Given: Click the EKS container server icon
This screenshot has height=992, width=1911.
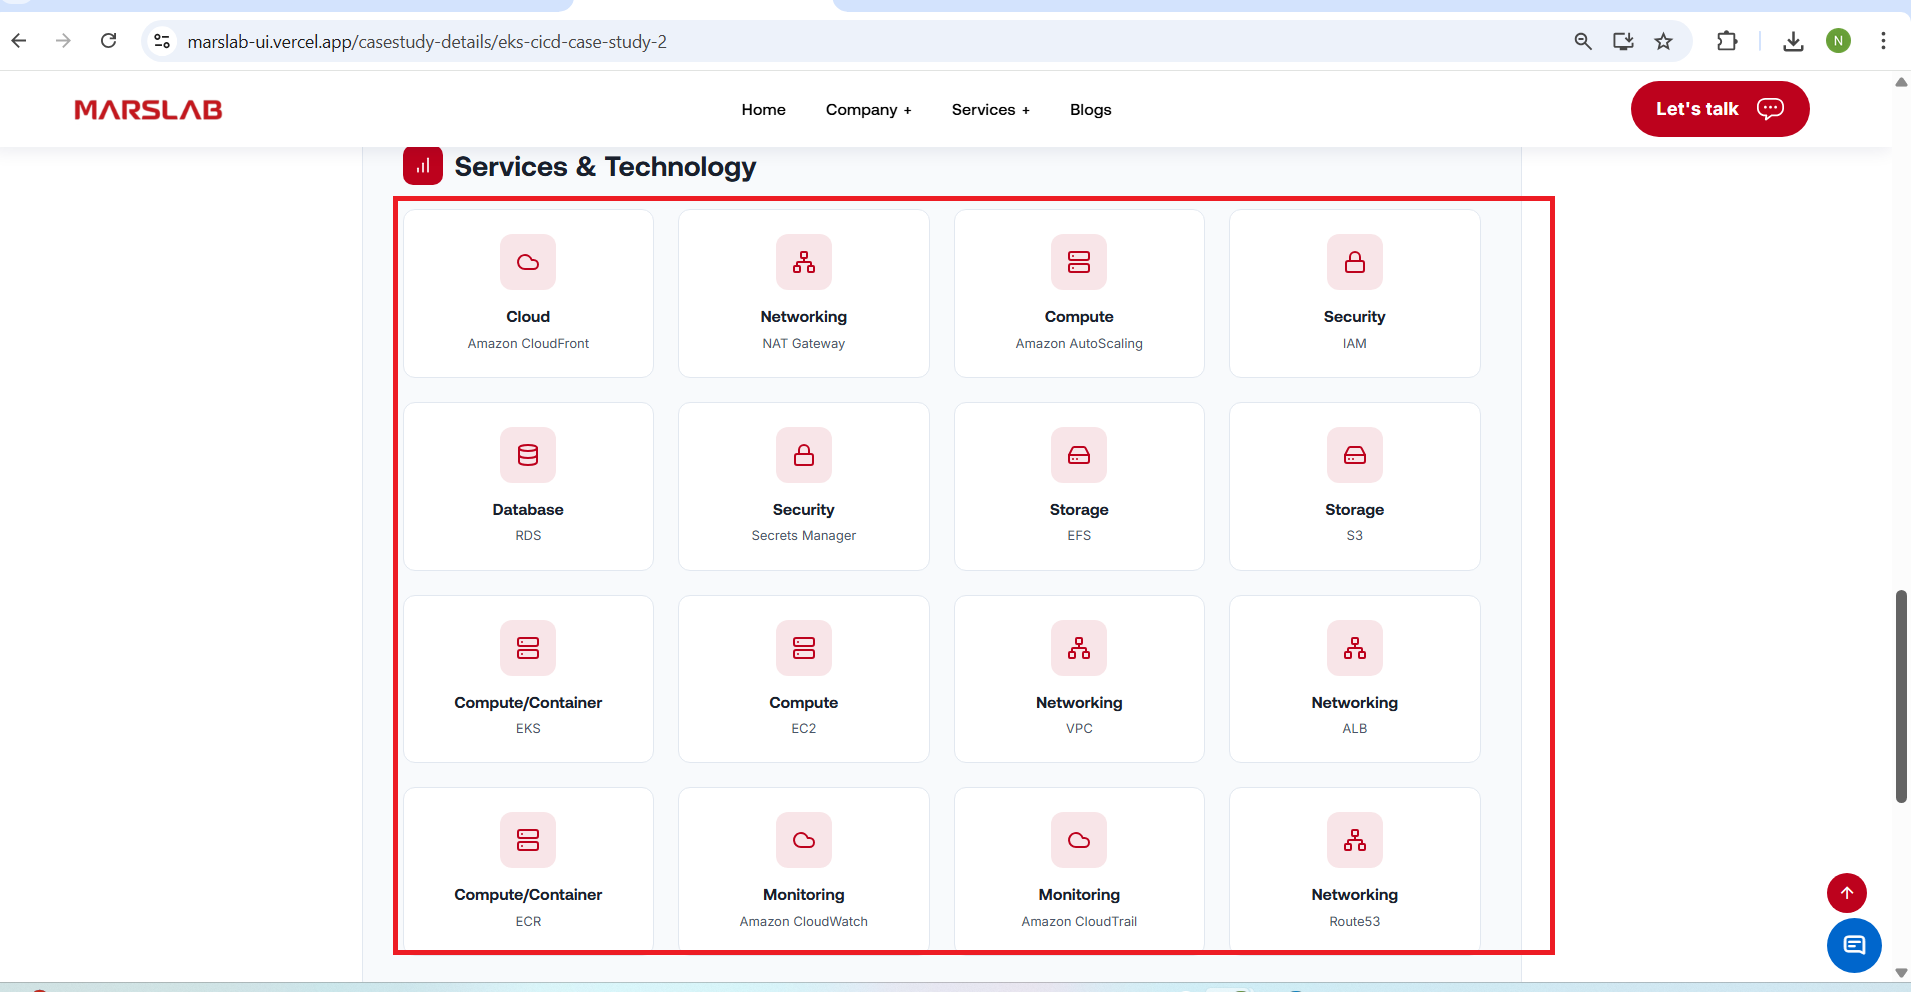Looking at the screenshot, I should [x=528, y=648].
